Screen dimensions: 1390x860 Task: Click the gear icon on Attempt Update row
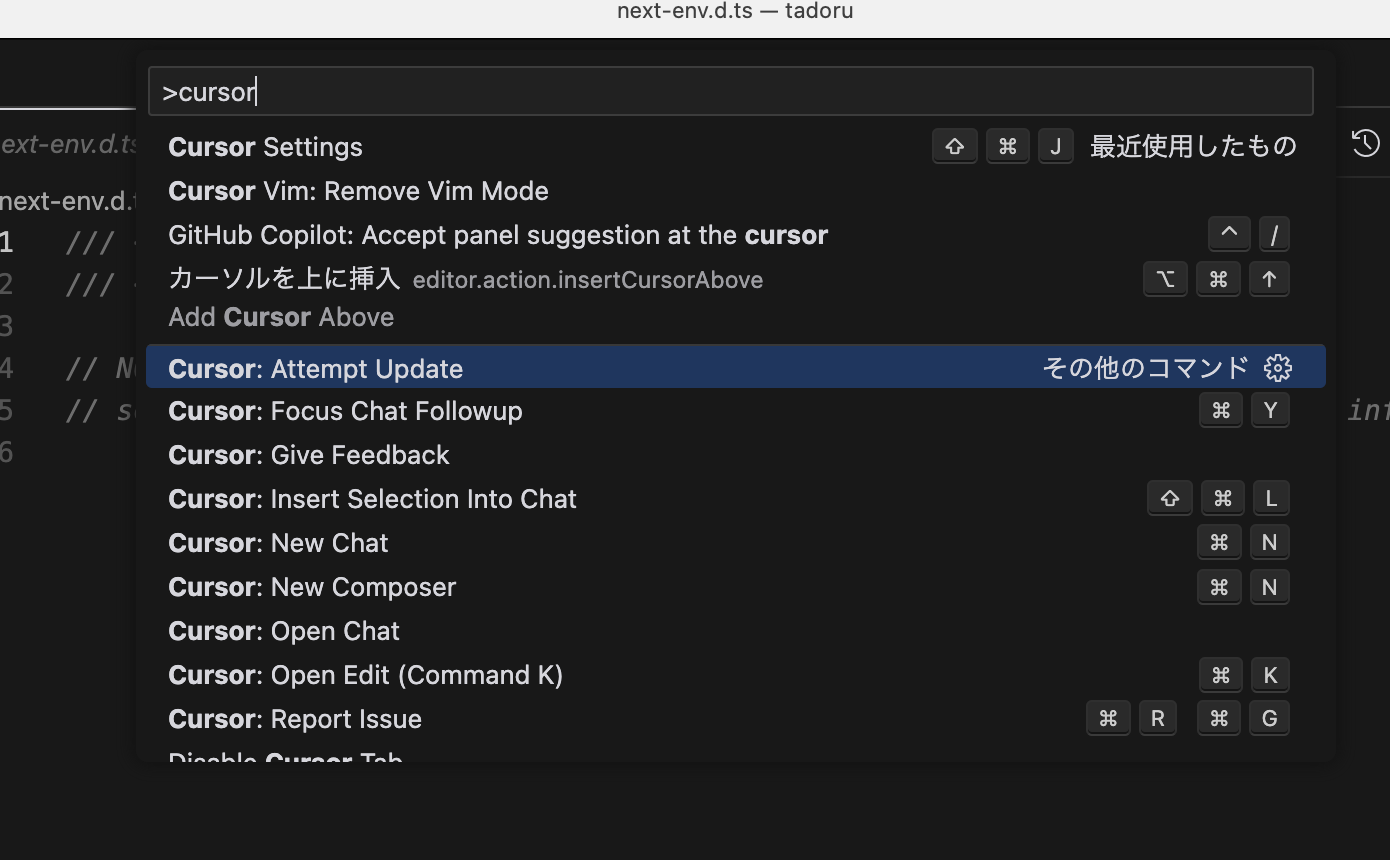point(1278,368)
